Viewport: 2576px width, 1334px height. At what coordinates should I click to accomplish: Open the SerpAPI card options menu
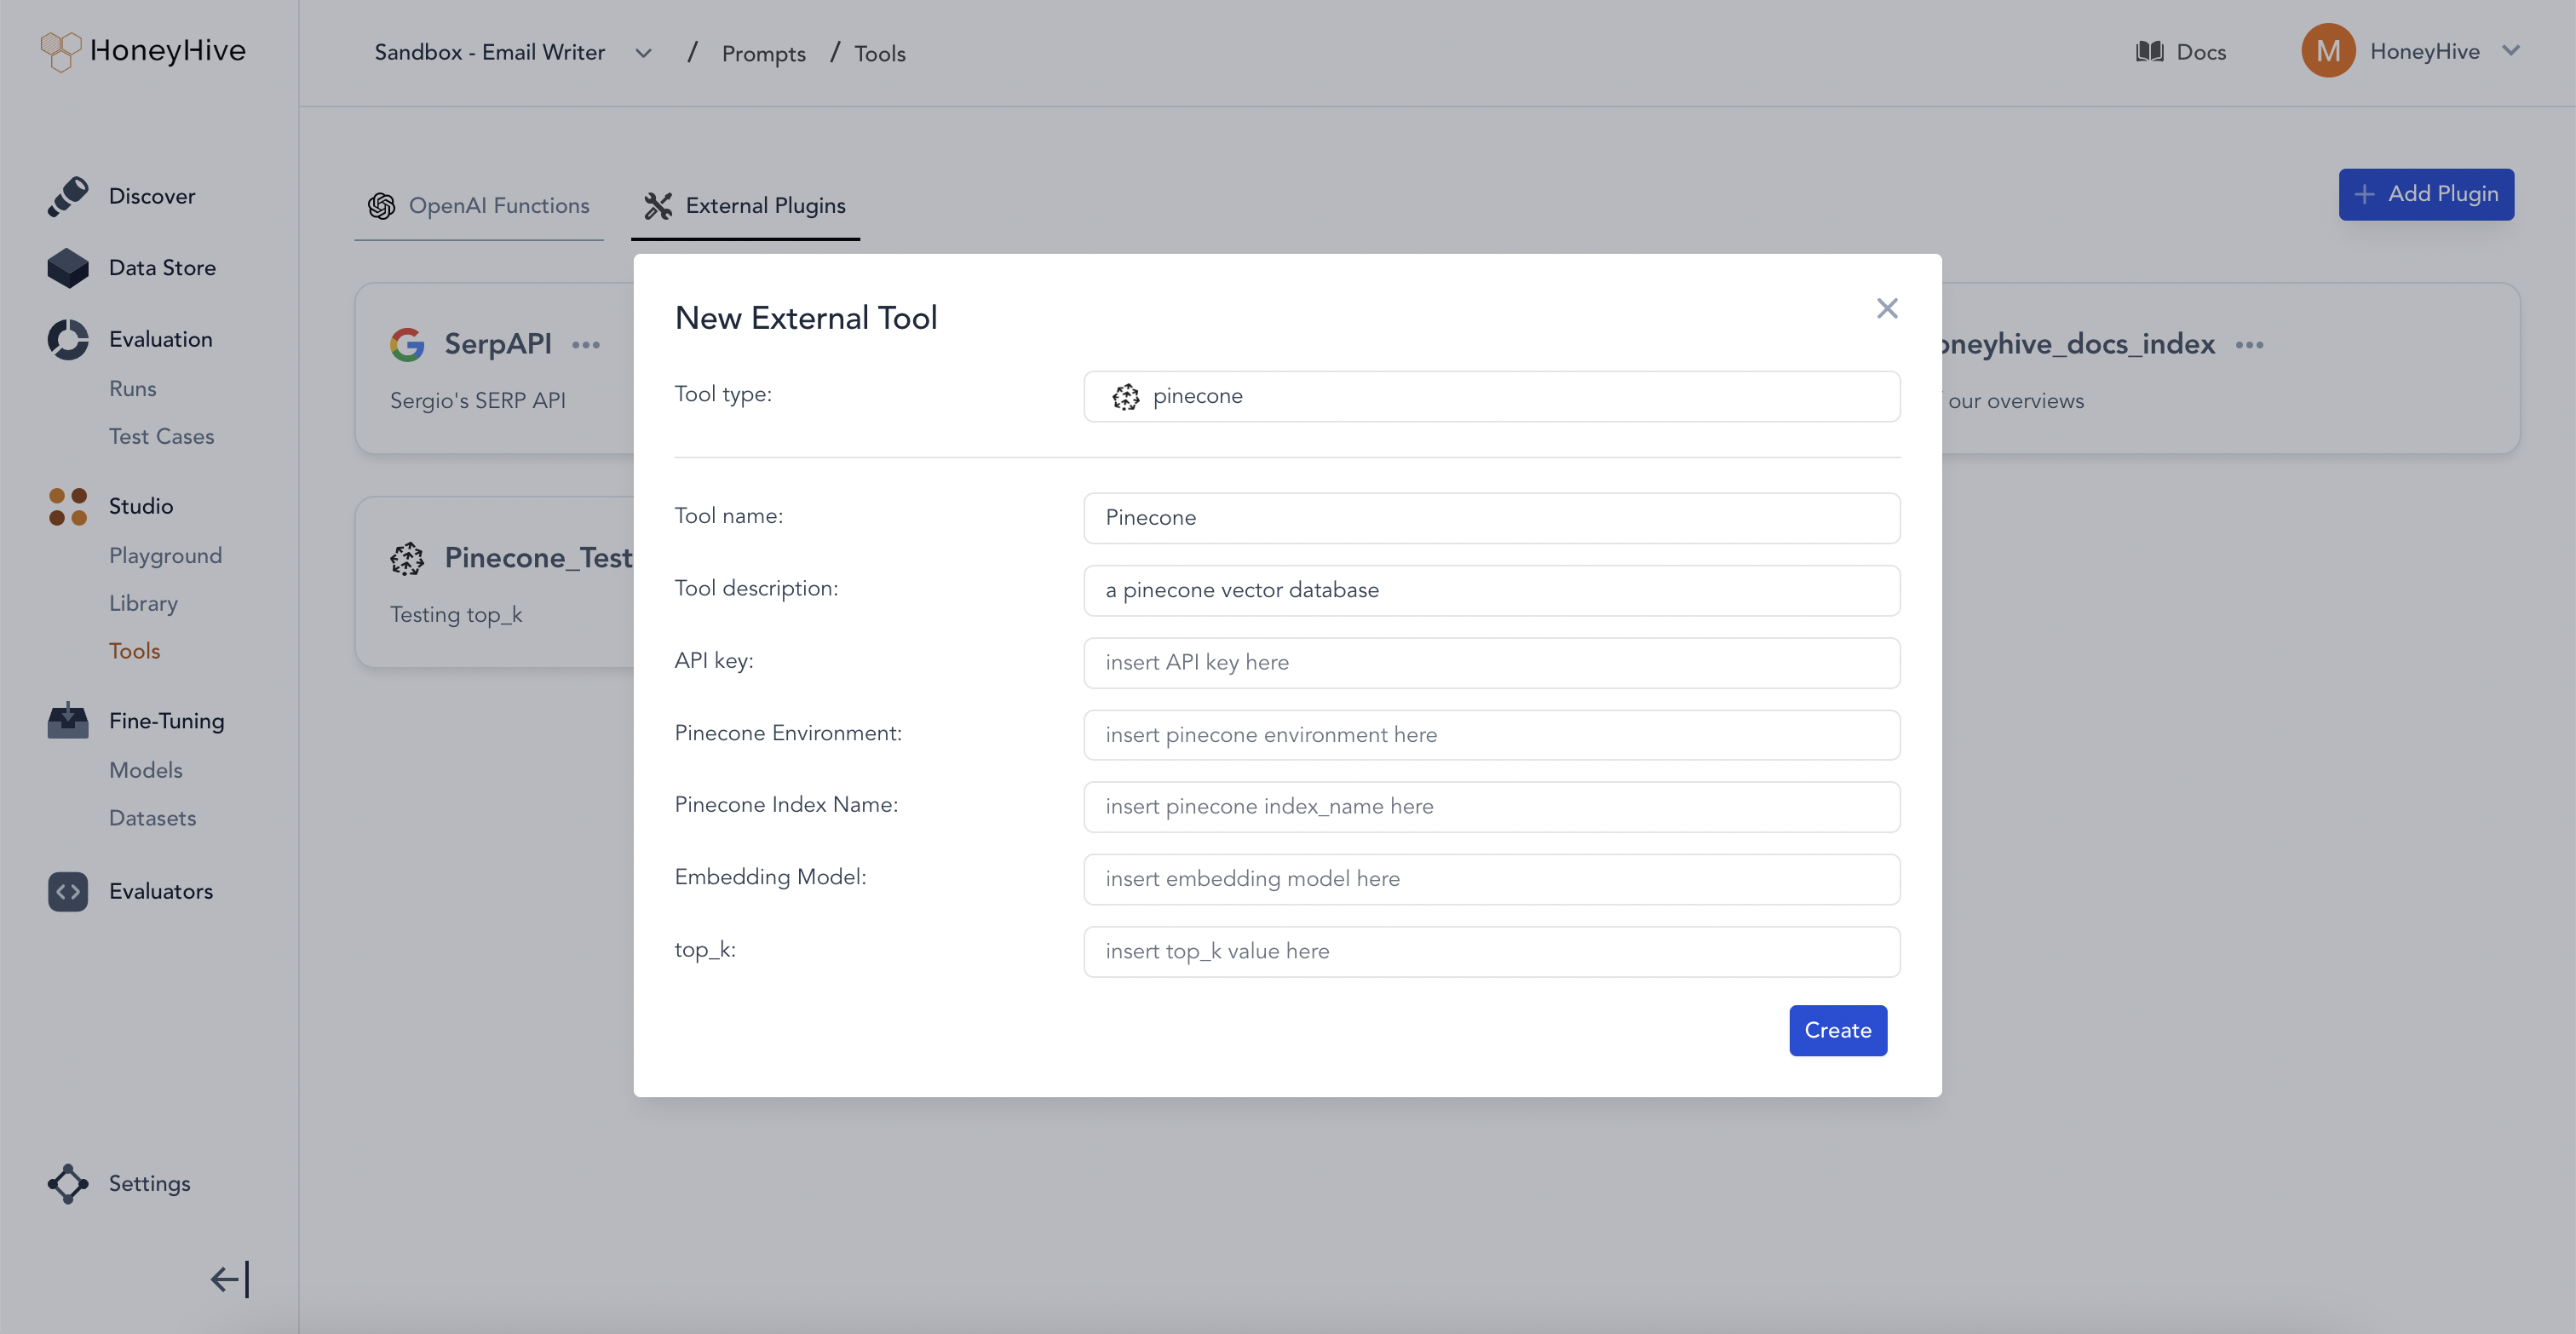(x=586, y=345)
